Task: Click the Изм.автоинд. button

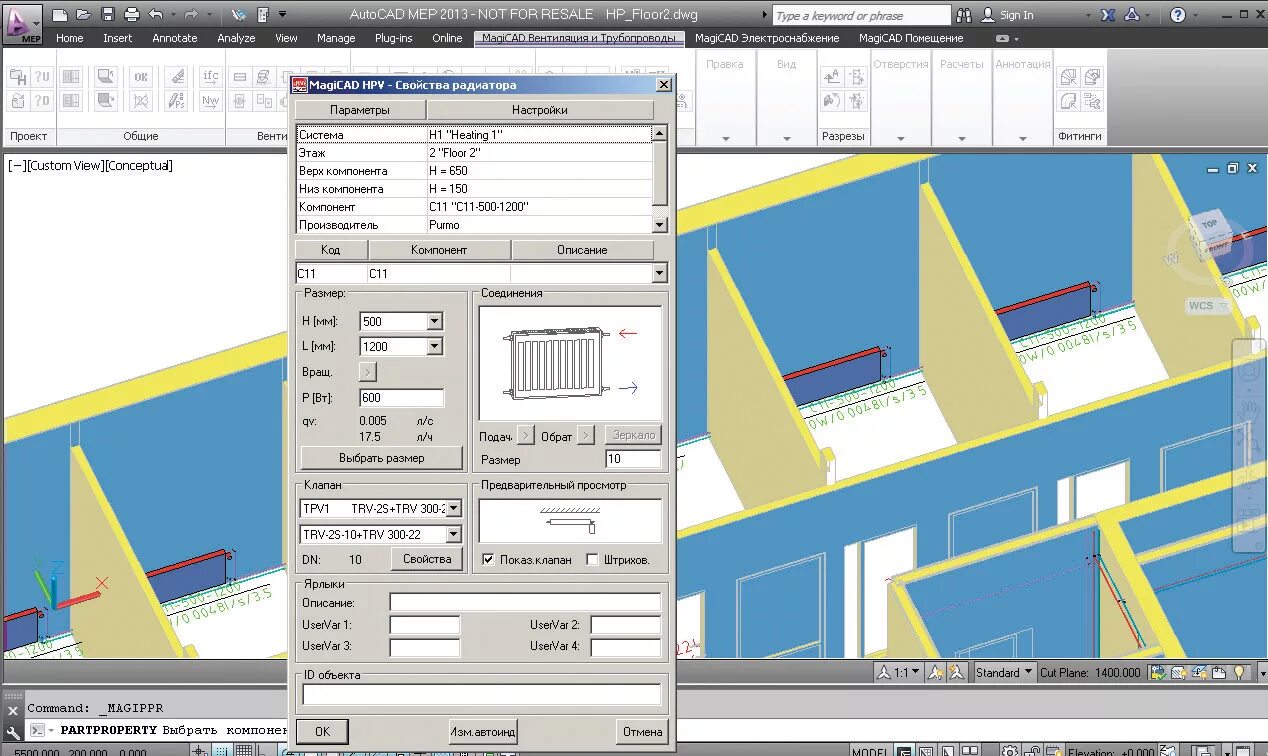Action: pos(483,732)
